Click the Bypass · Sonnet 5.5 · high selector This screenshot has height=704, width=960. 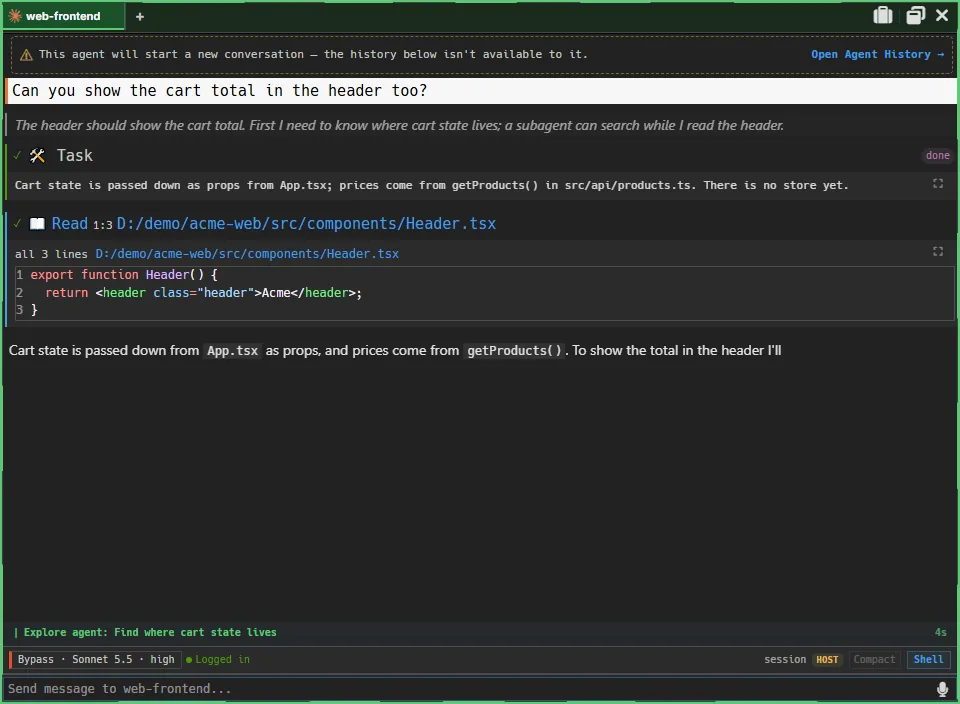(x=96, y=659)
